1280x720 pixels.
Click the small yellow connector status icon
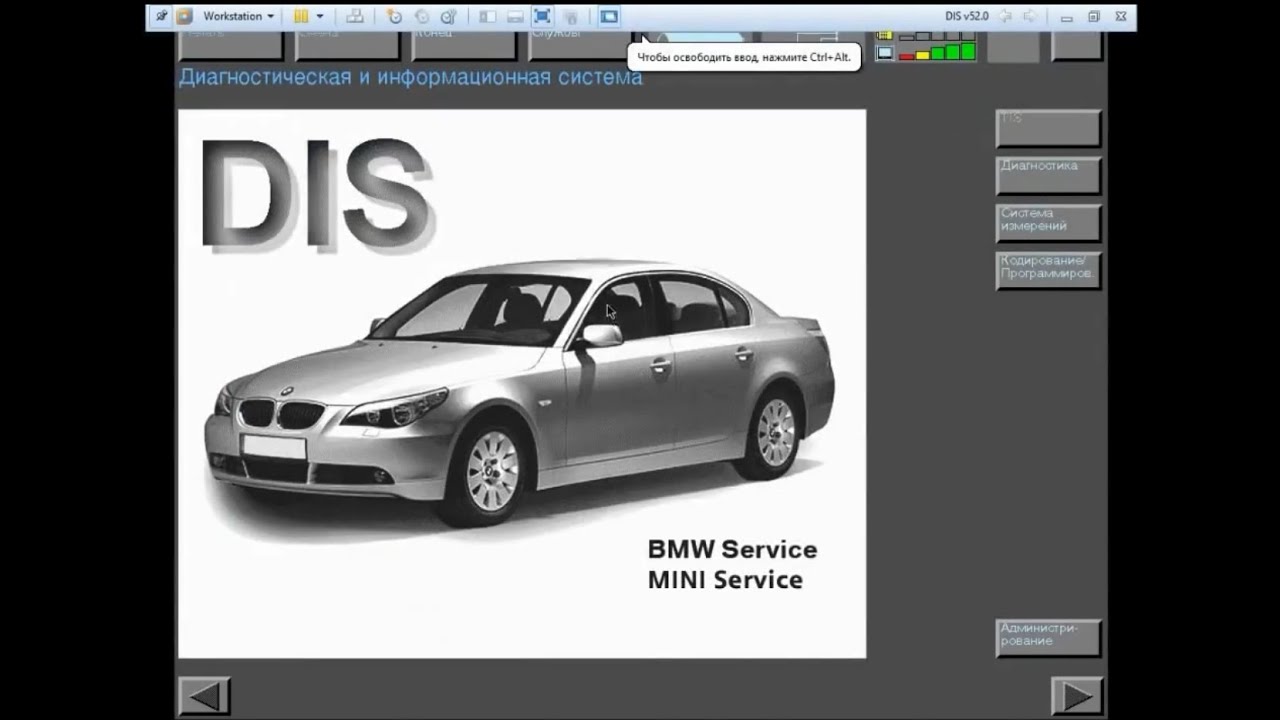(884, 35)
